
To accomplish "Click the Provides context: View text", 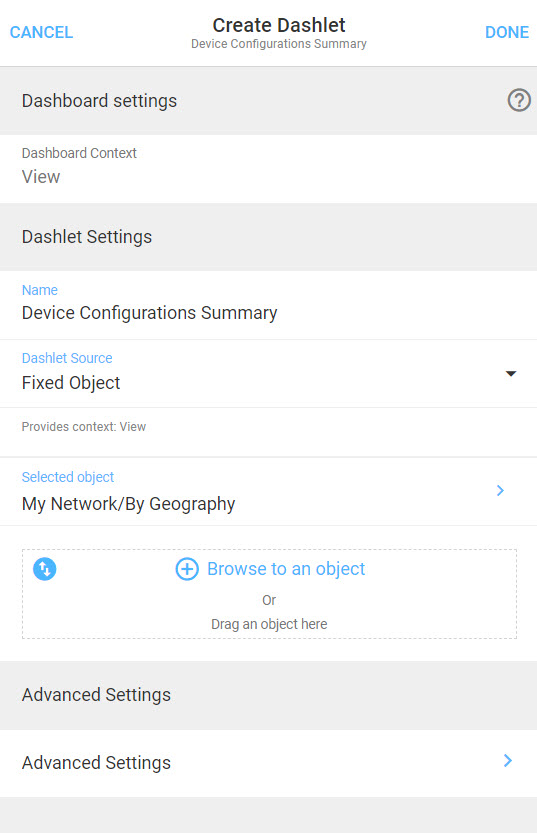I will point(84,427).
